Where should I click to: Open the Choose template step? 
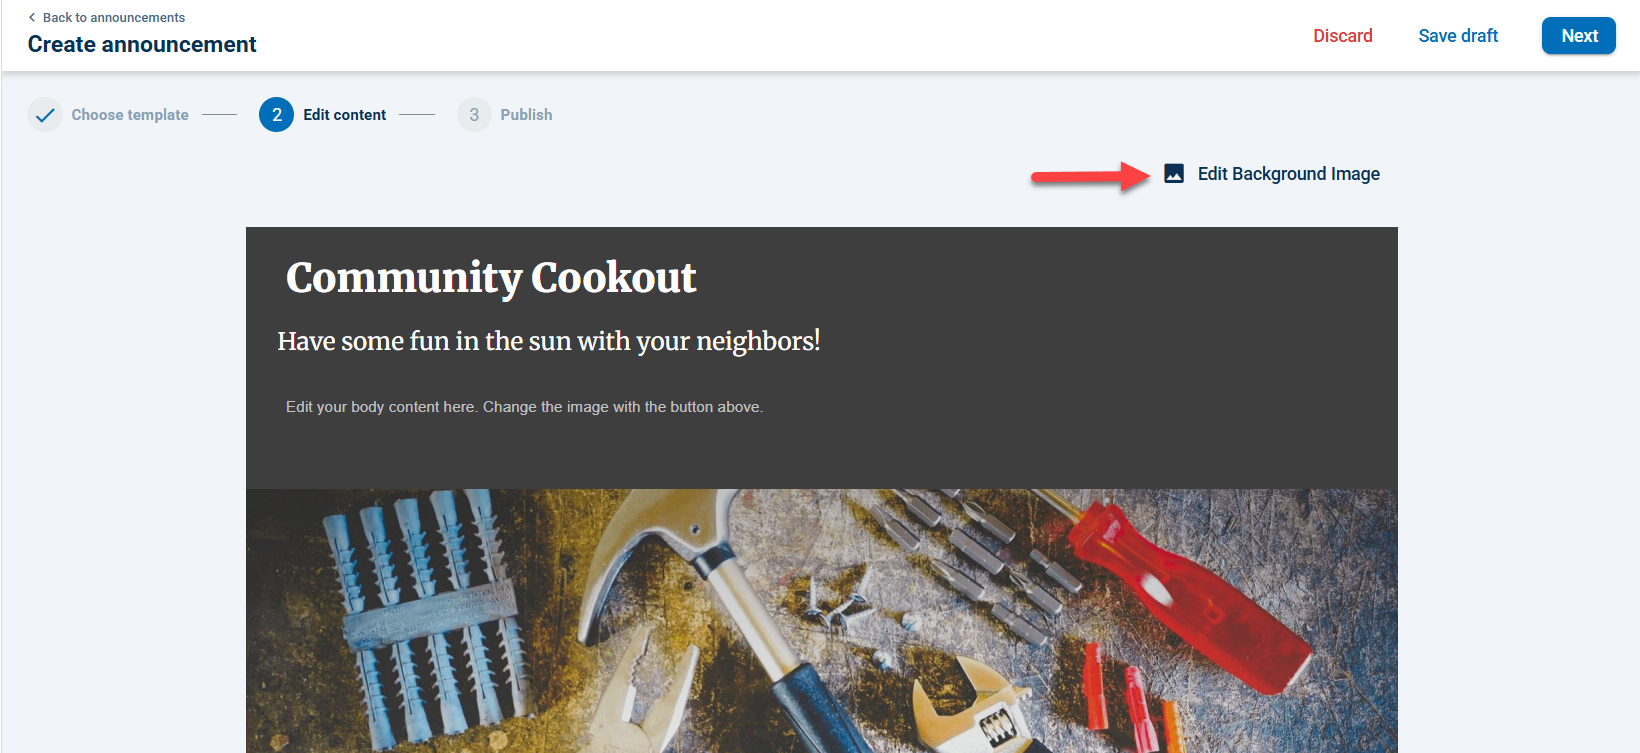130,115
